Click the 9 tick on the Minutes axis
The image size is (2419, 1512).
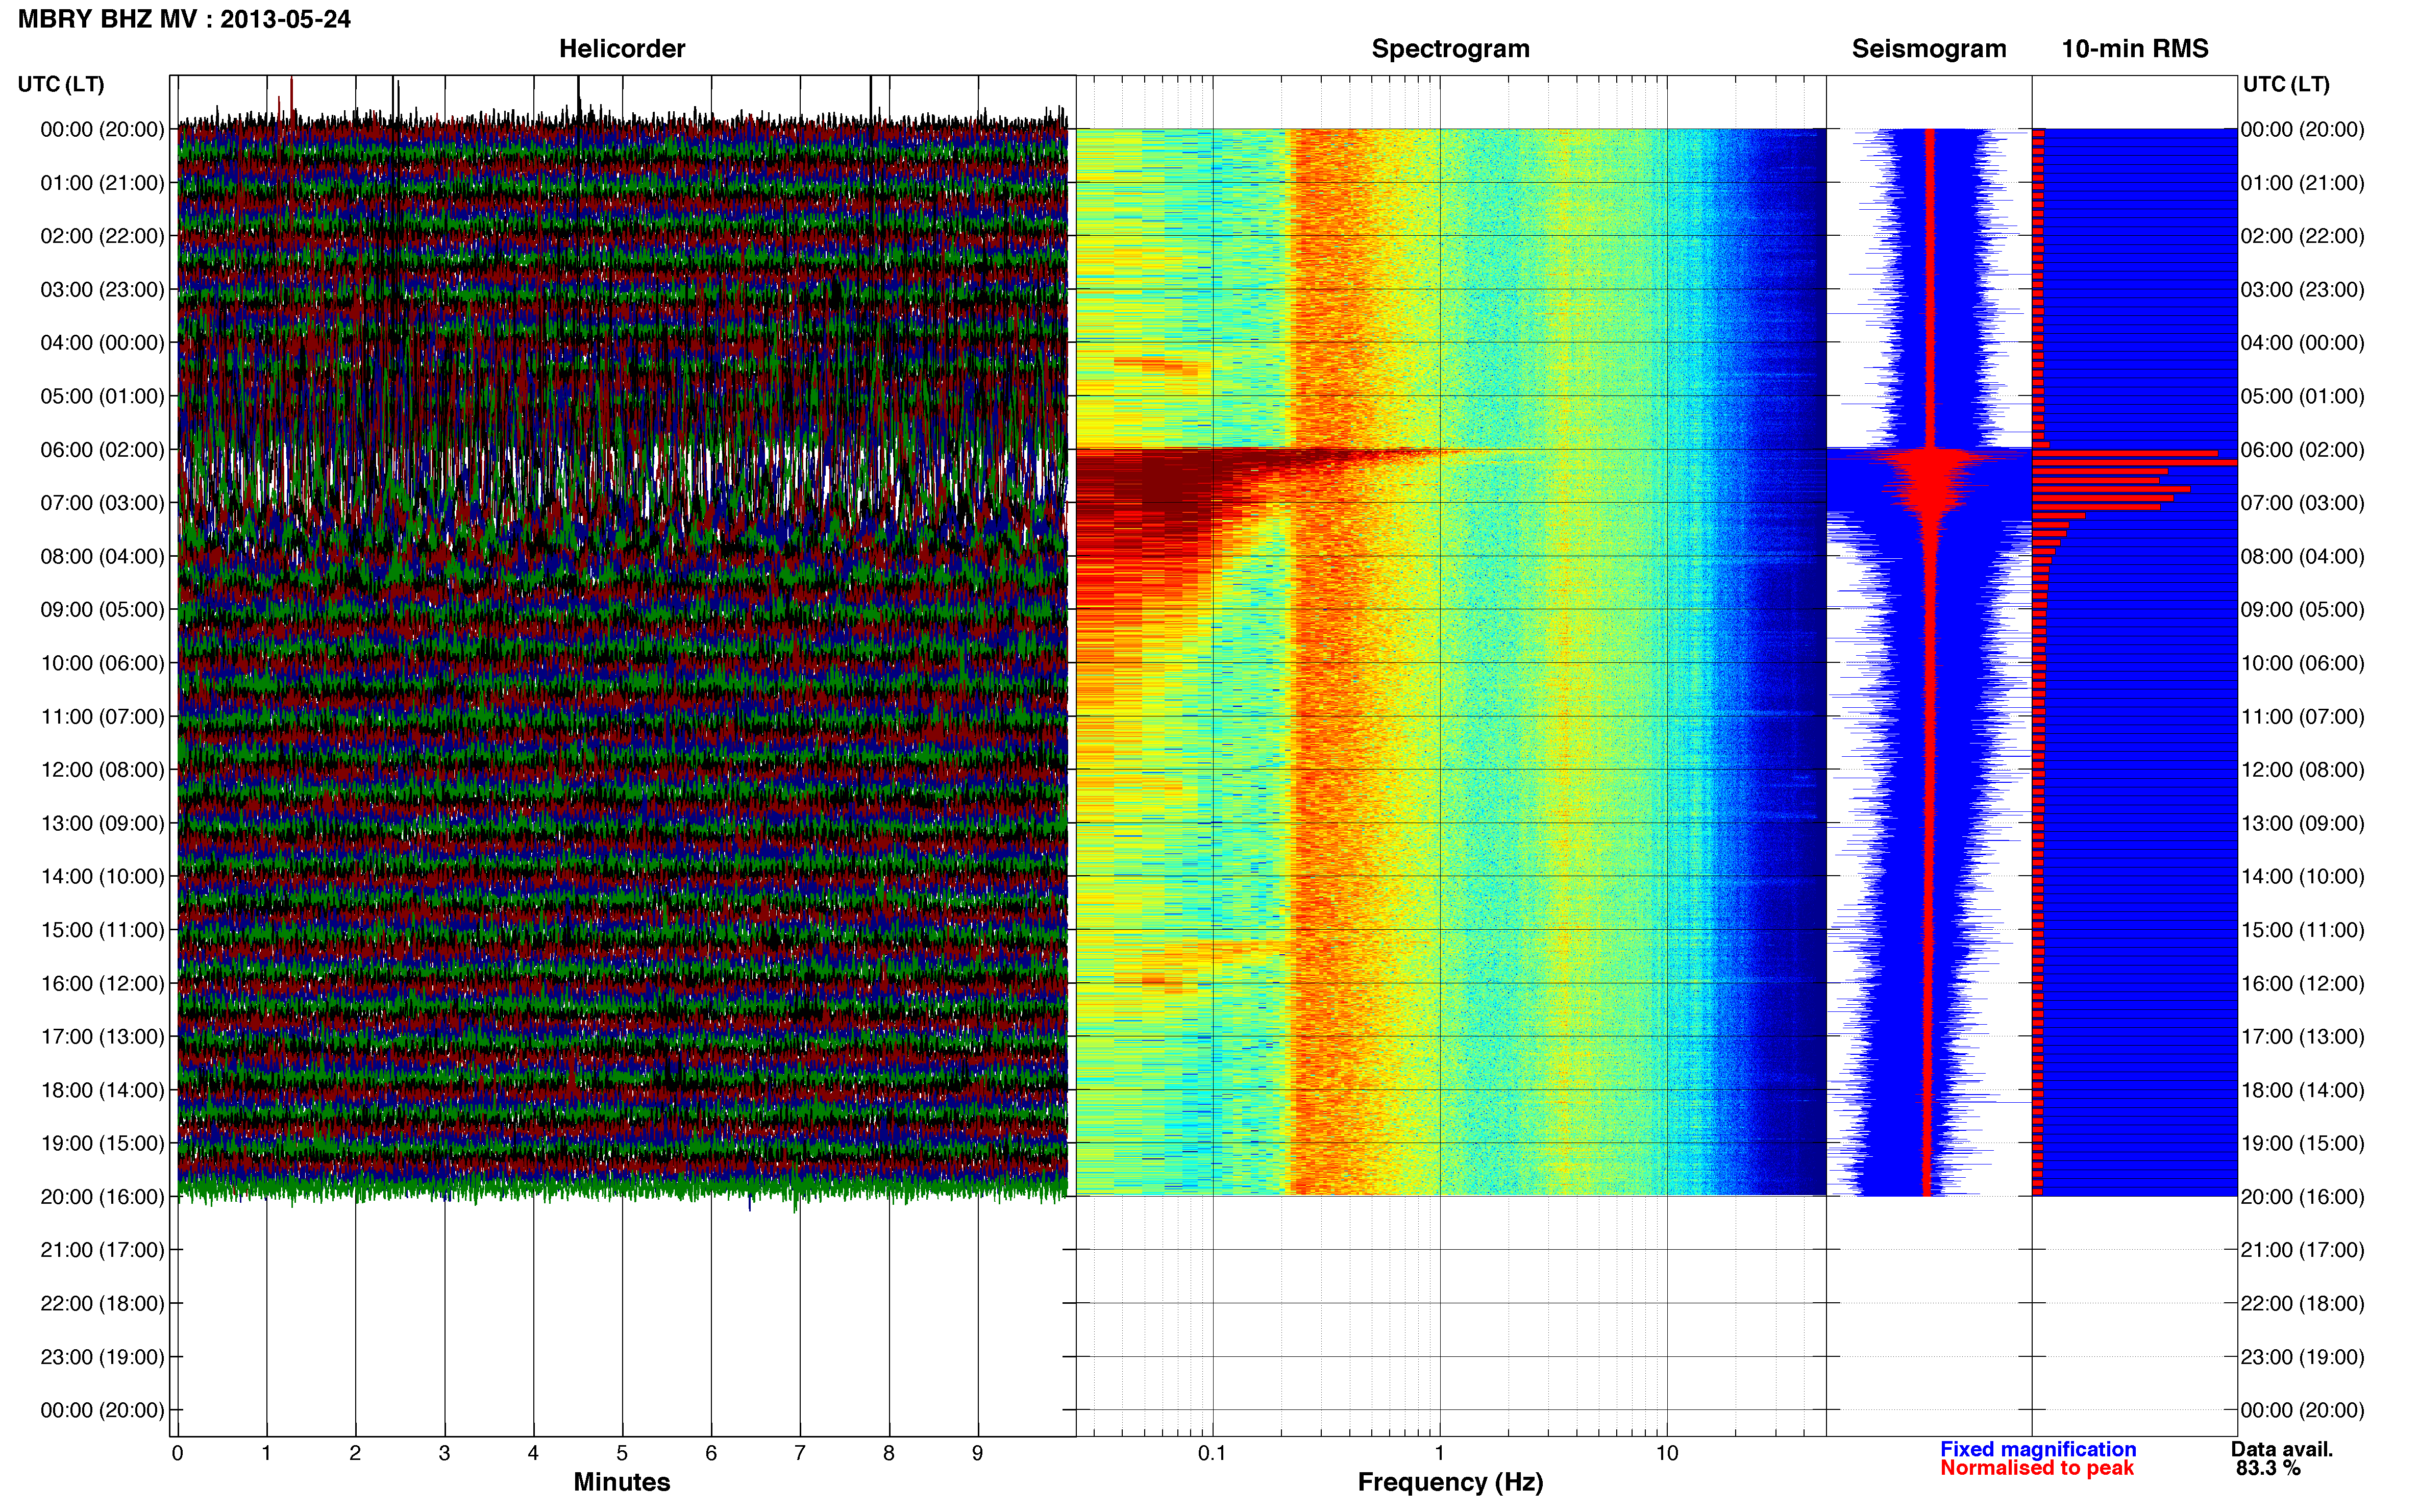click(x=978, y=1453)
